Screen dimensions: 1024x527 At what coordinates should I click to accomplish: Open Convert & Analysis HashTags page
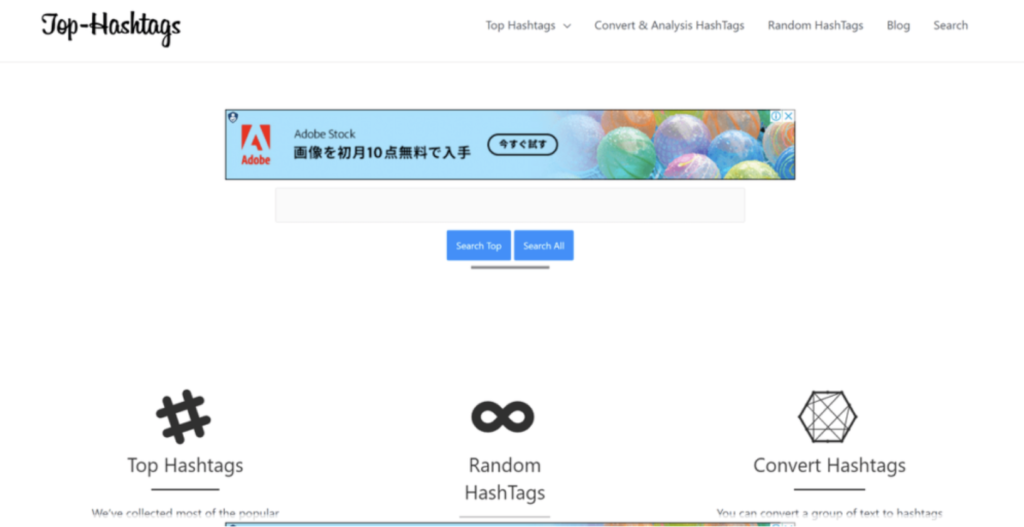pyautogui.click(x=669, y=26)
